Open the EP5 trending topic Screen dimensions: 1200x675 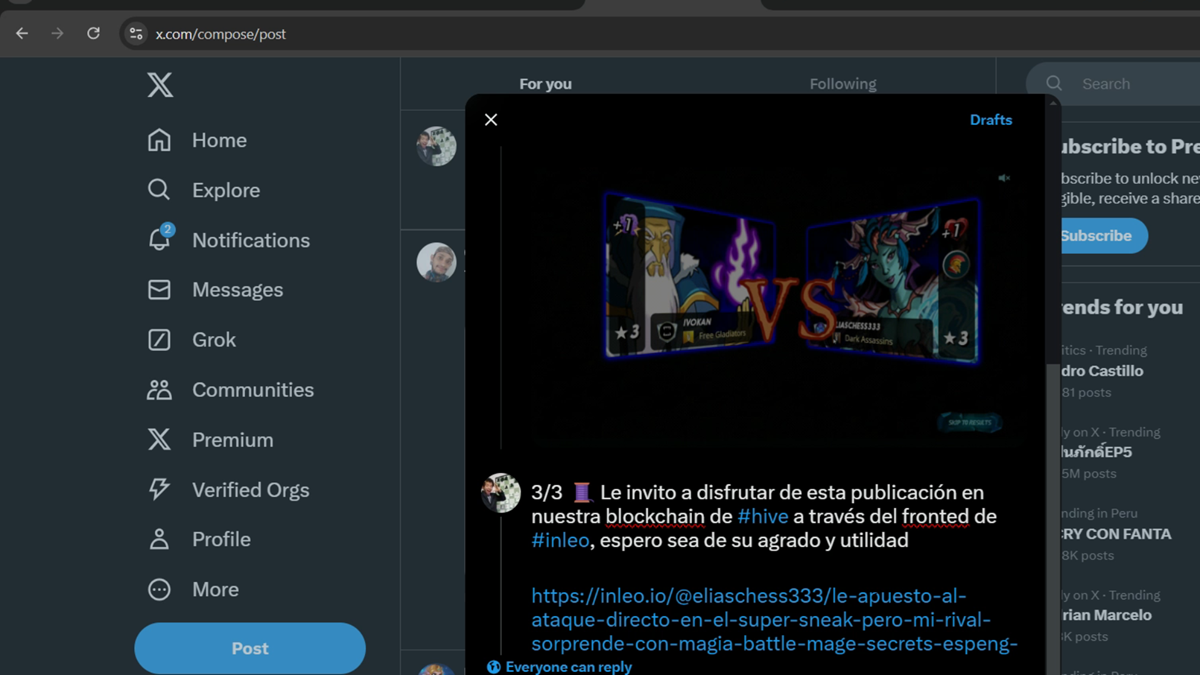pos(1109,452)
